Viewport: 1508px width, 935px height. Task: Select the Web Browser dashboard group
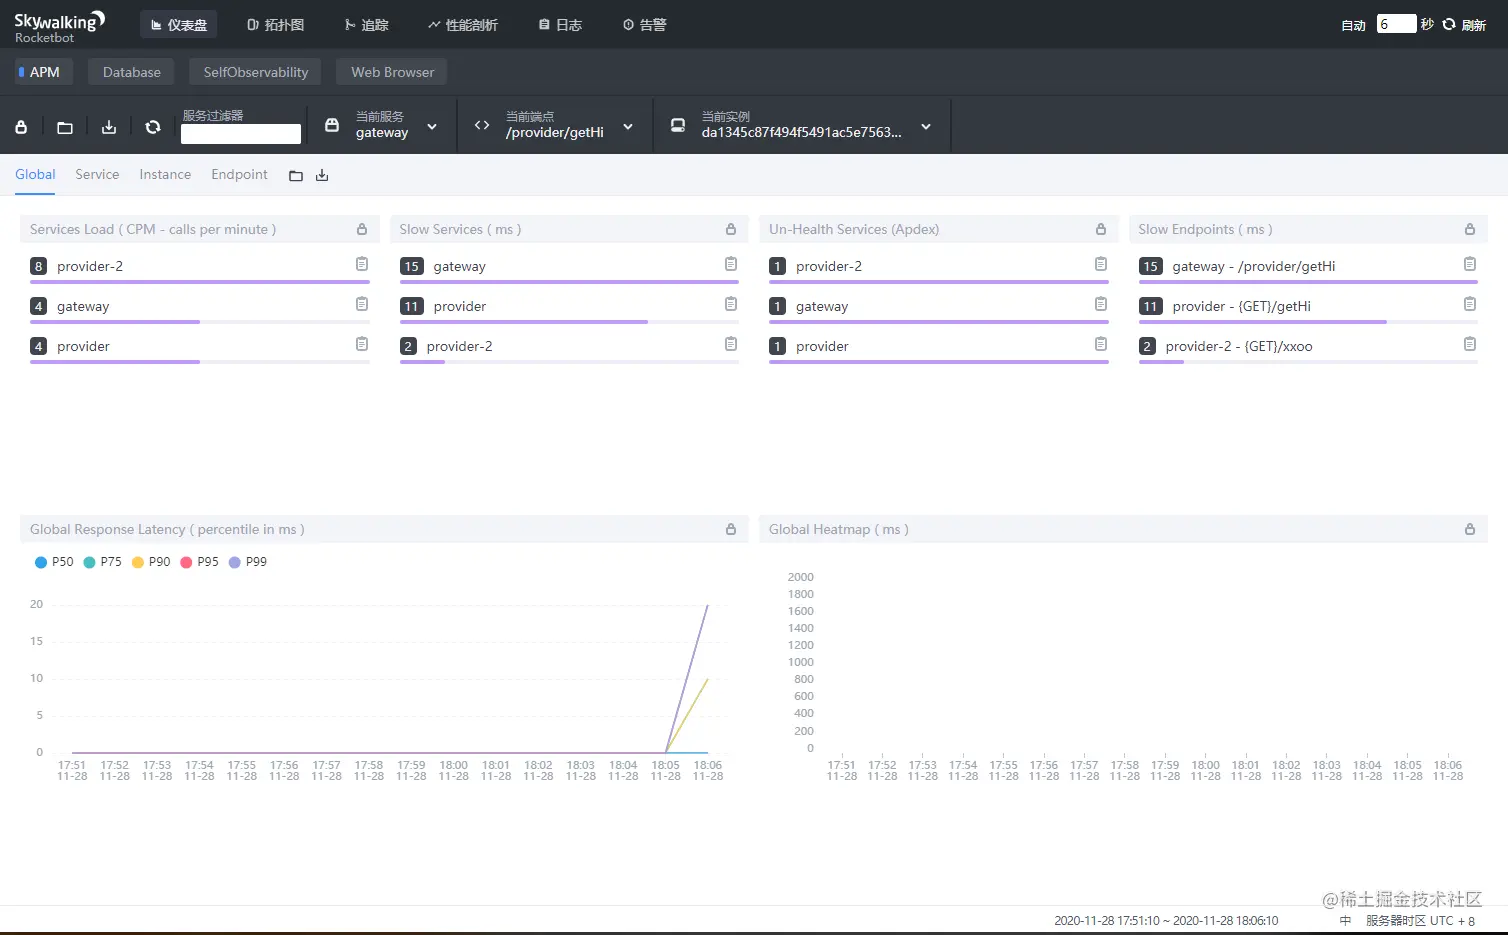(393, 72)
